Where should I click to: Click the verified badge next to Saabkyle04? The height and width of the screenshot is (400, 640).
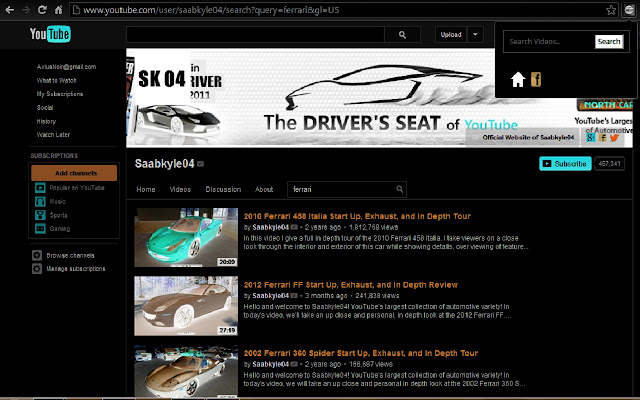[x=200, y=164]
